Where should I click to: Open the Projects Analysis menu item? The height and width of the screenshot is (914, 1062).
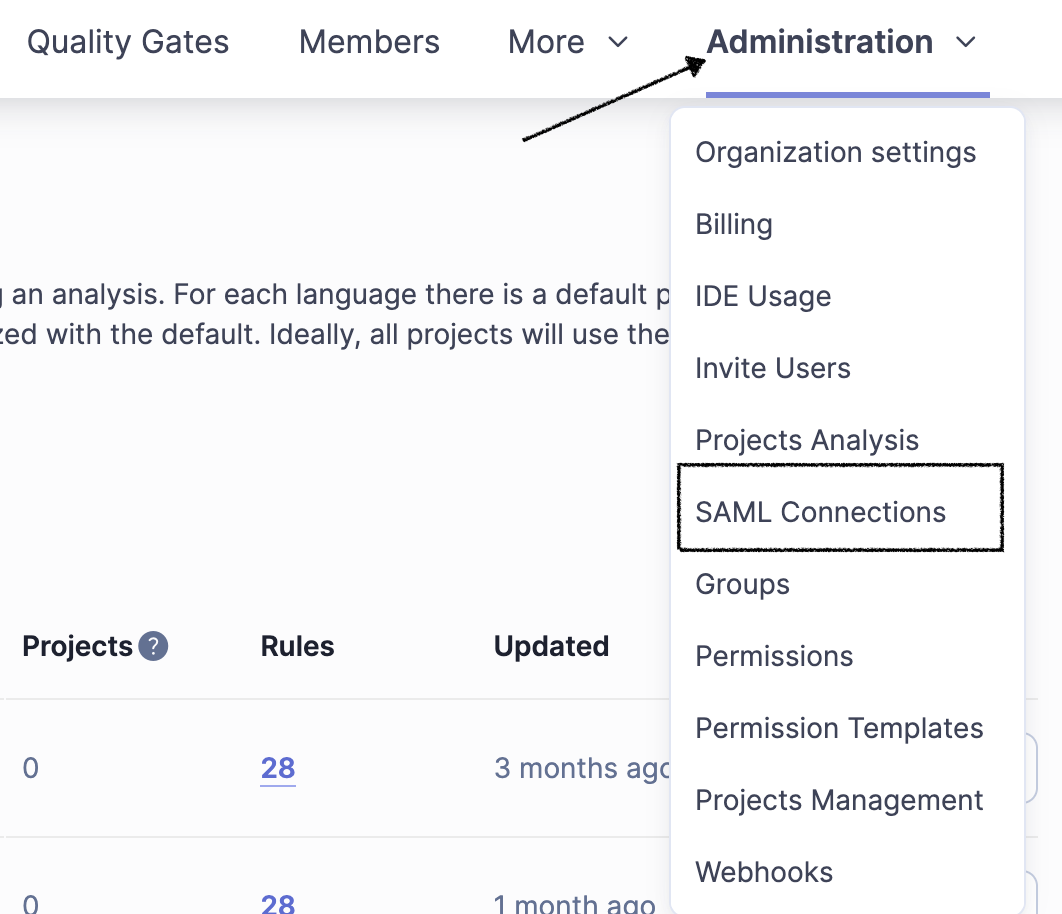(807, 441)
